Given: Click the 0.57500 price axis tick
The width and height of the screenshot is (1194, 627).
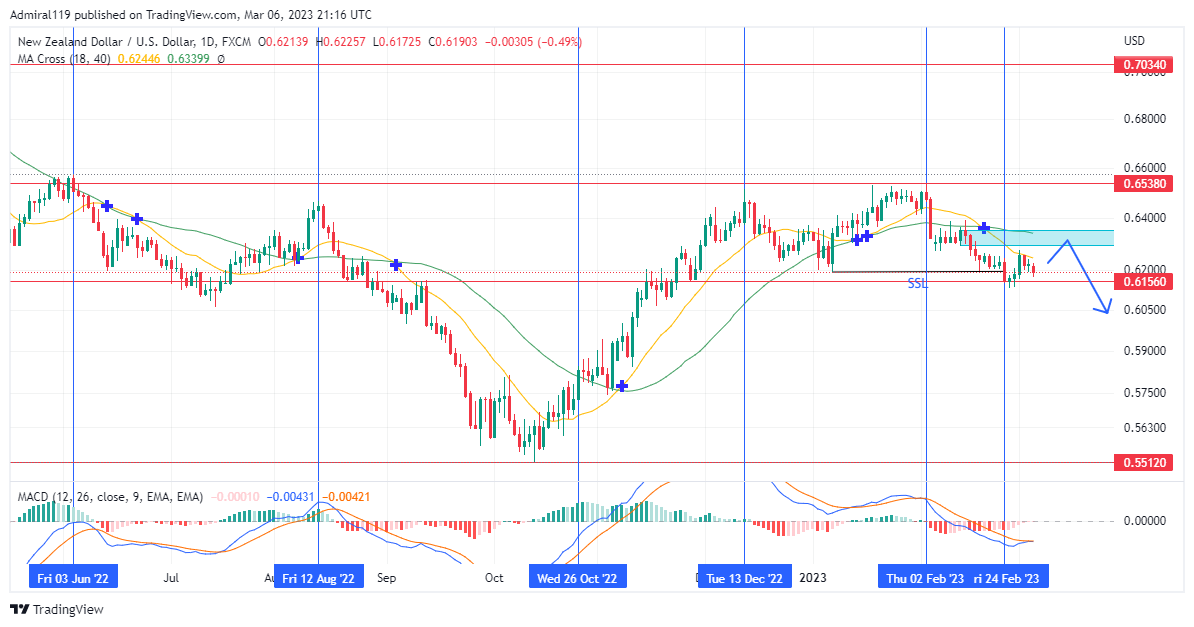Looking at the screenshot, I should [1145, 393].
